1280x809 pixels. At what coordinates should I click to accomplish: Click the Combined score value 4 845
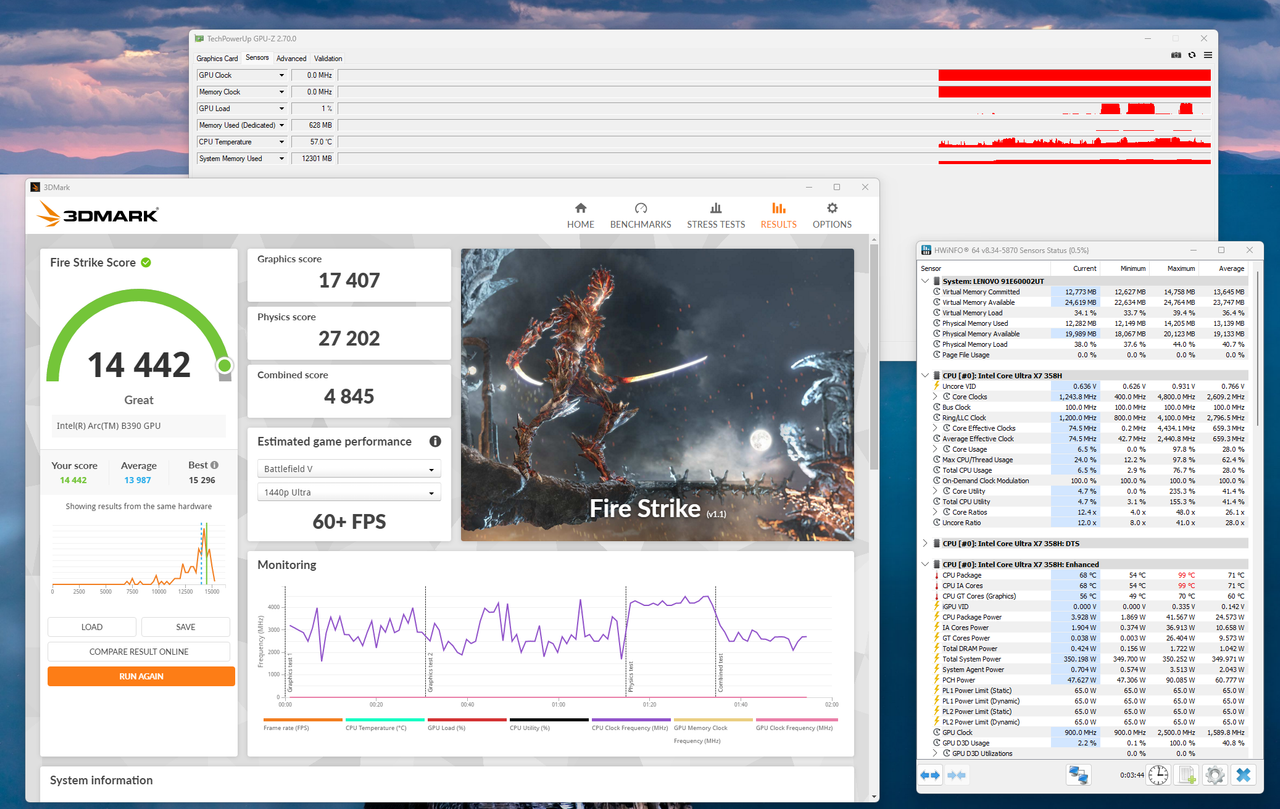tap(349, 397)
